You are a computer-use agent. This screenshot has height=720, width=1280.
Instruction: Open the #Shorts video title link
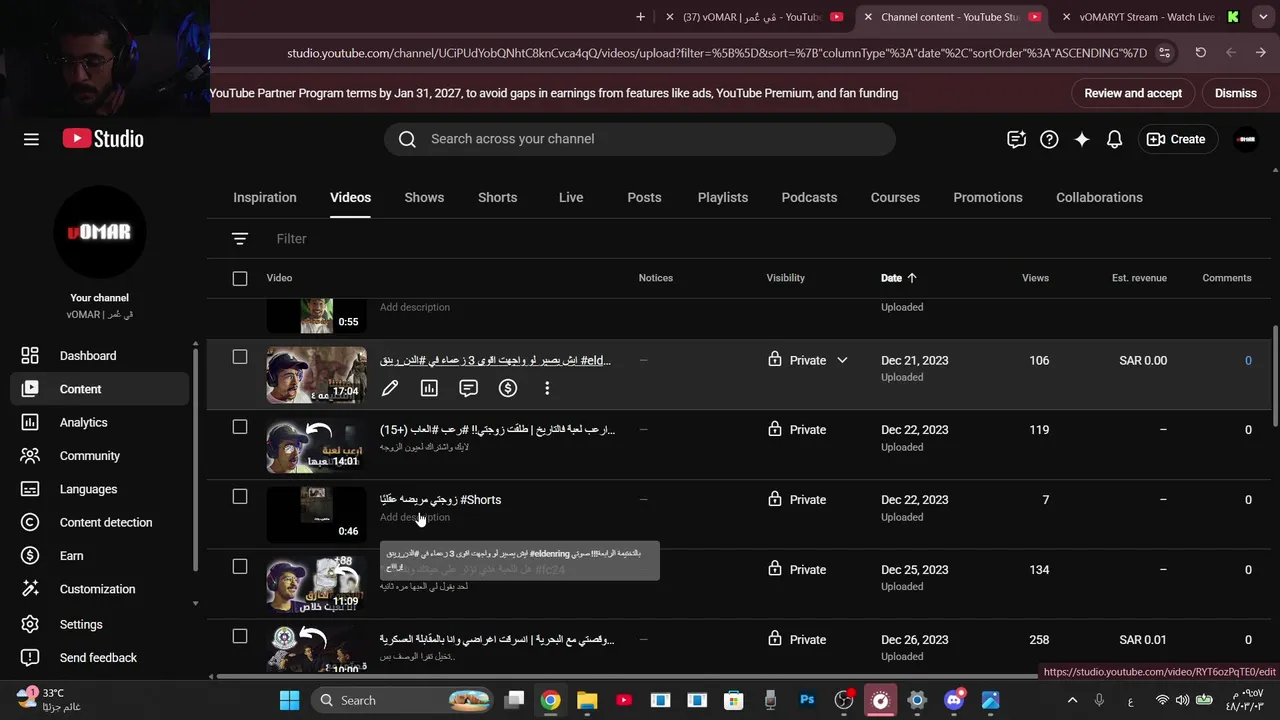coord(440,500)
